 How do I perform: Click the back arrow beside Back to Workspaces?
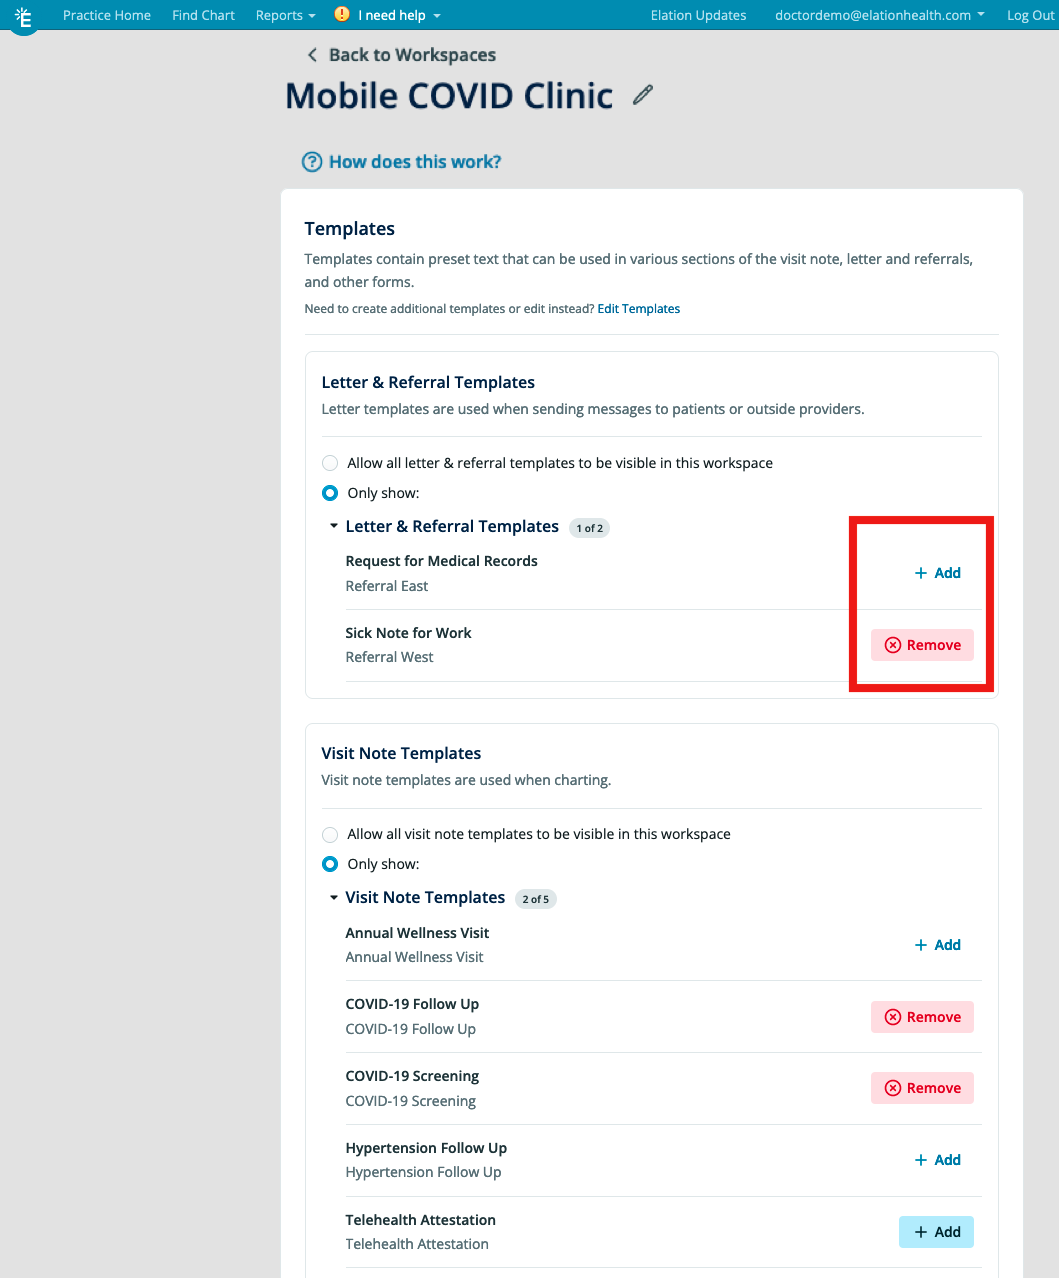pos(311,55)
